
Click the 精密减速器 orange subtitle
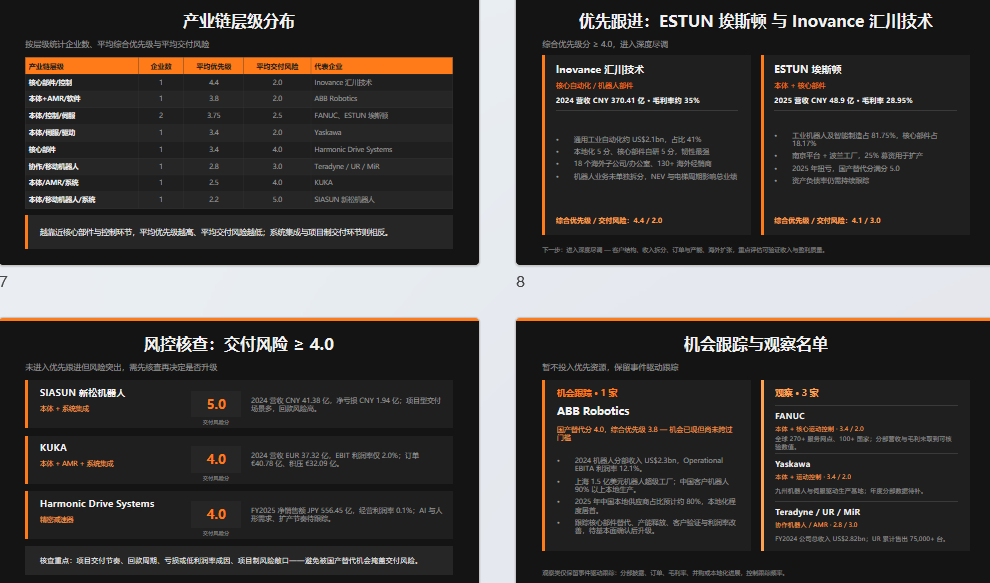pyautogui.click(x=57, y=520)
